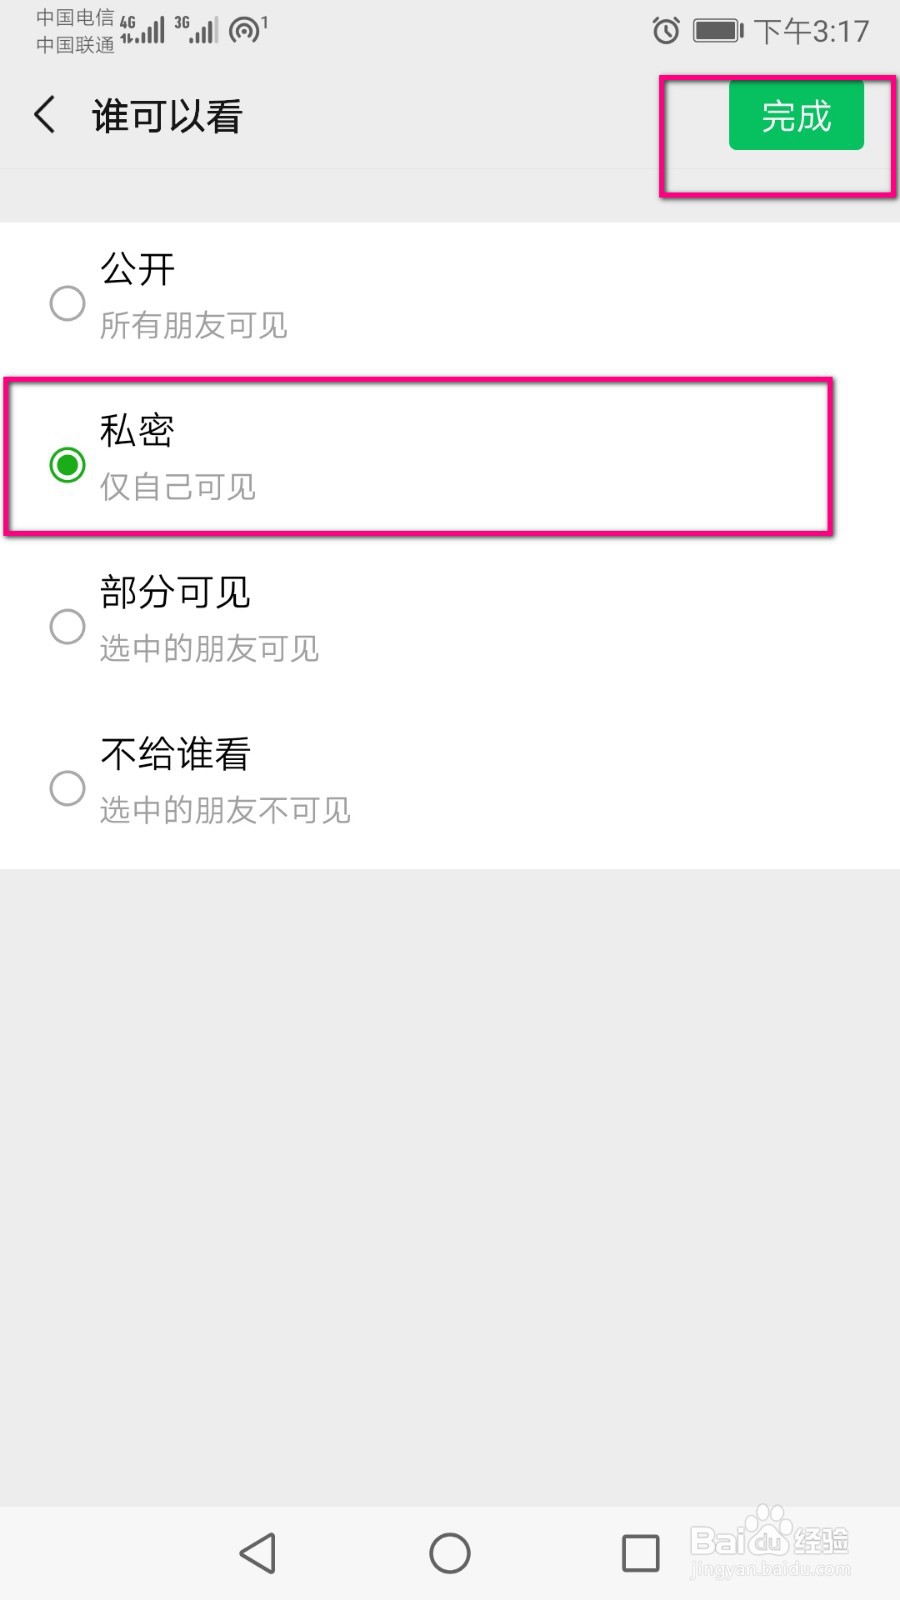Tap the alarm clock status icon
Screen dimensions: 900x1600
pyautogui.click(x=666, y=31)
